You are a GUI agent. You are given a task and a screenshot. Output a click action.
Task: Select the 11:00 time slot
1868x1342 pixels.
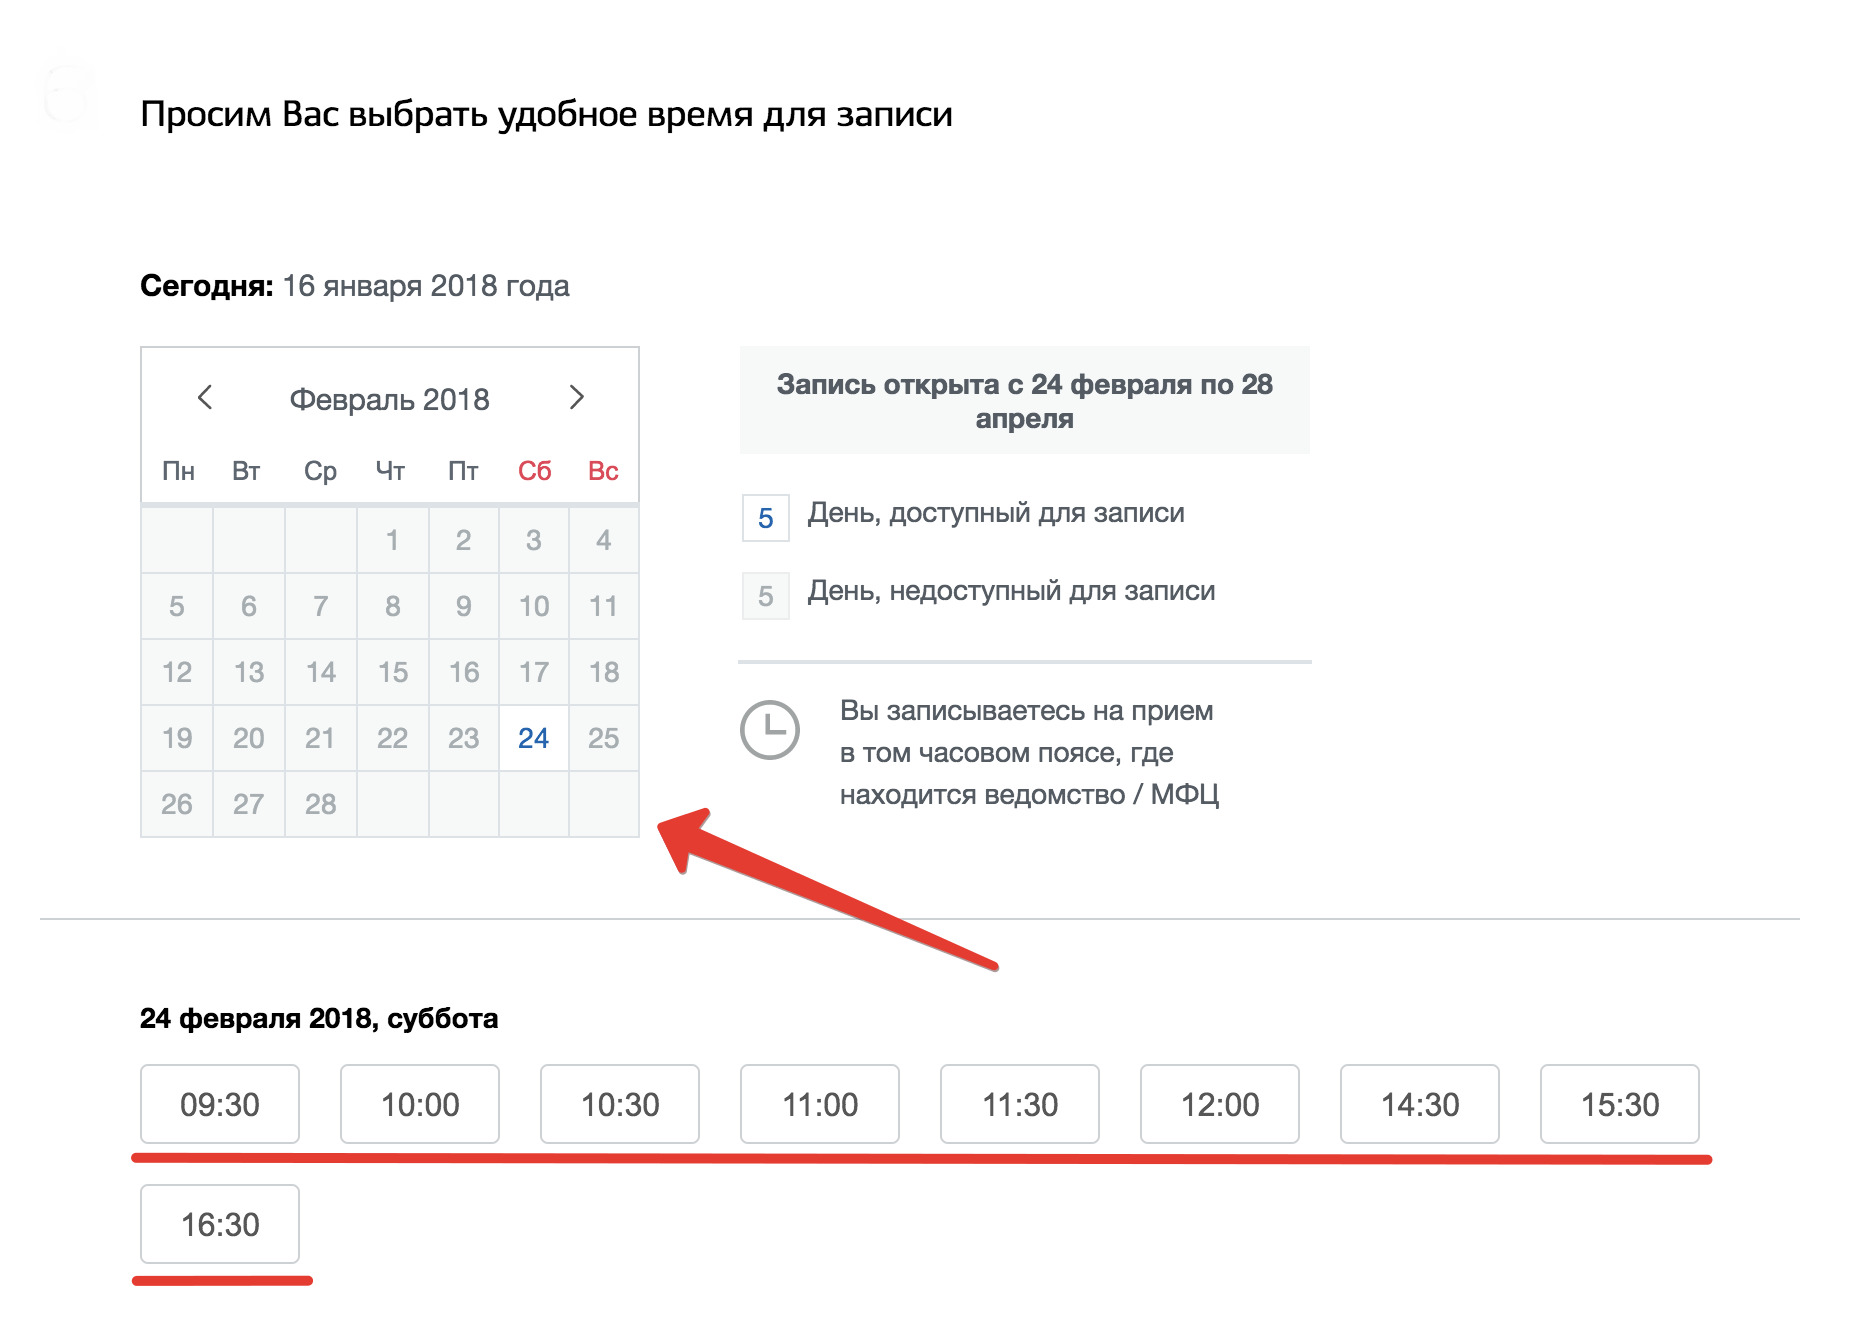click(x=820, y=1104)
